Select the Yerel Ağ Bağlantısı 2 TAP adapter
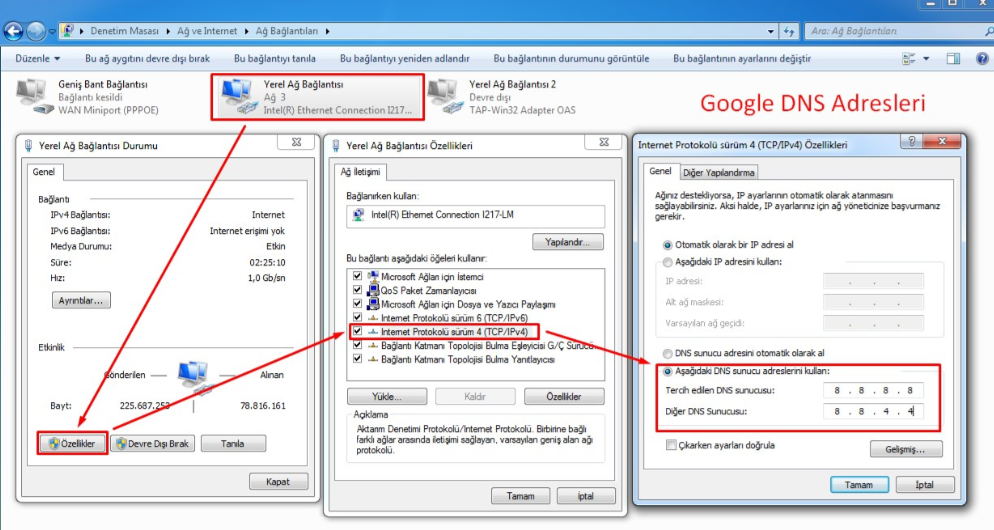 (x=444, y=96)
